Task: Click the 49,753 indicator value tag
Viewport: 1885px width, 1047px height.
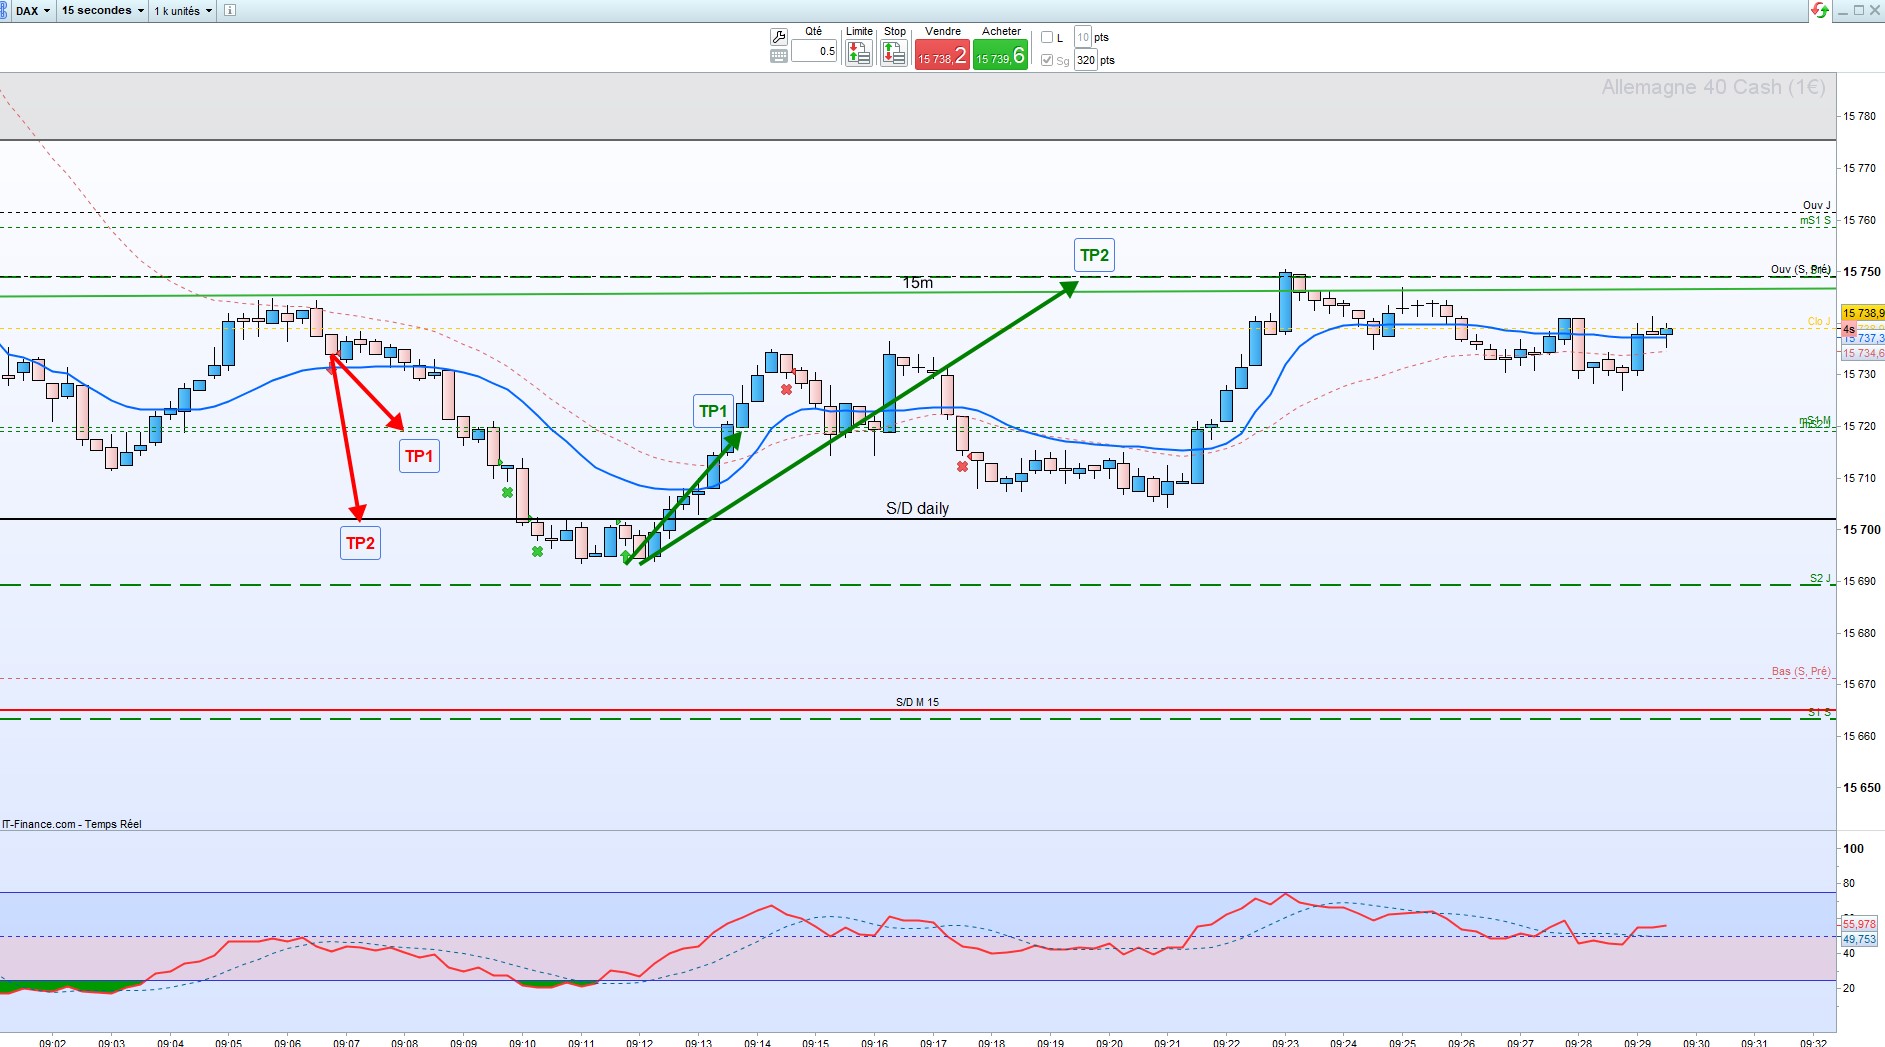Action: coord(1859,939)
